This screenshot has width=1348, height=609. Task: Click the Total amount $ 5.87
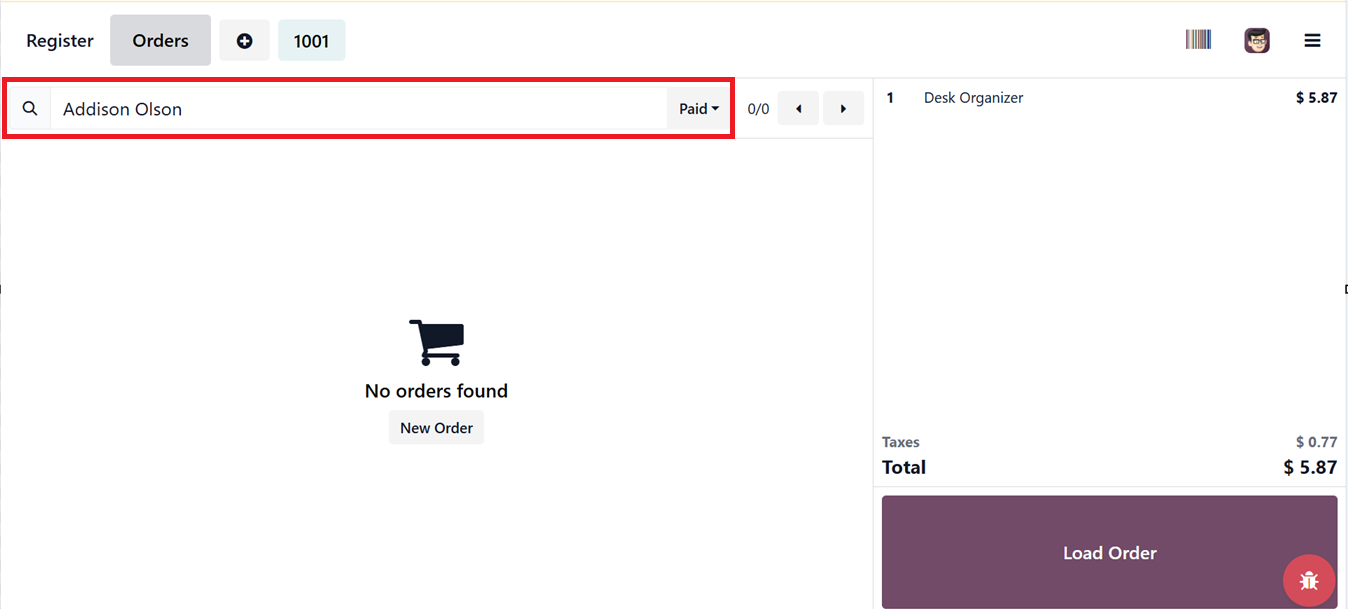pyautogui.click(x=1310, y=467)
